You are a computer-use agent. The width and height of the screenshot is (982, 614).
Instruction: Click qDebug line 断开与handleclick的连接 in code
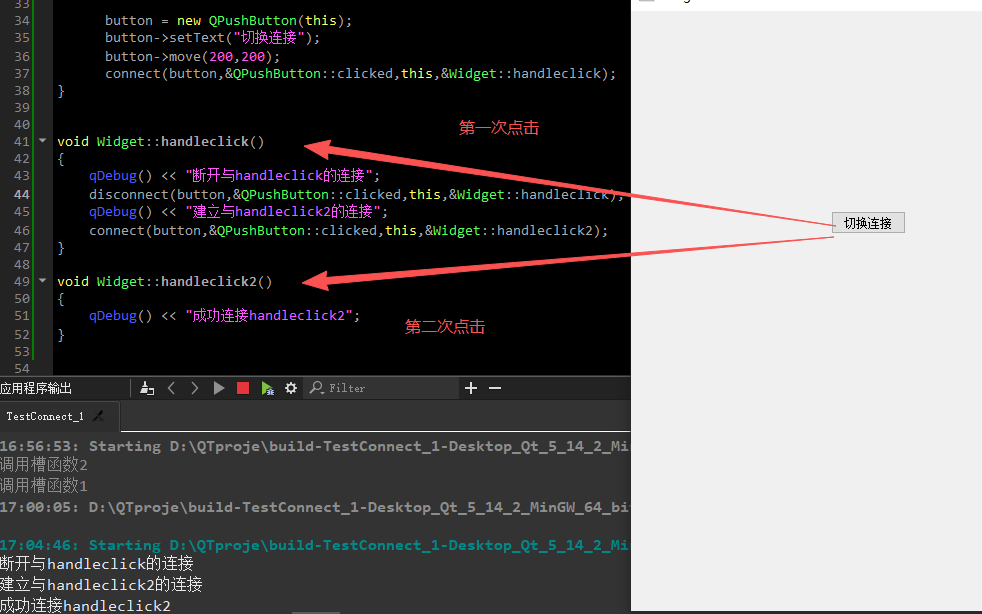pyautogui.click(x=234, y=175)
